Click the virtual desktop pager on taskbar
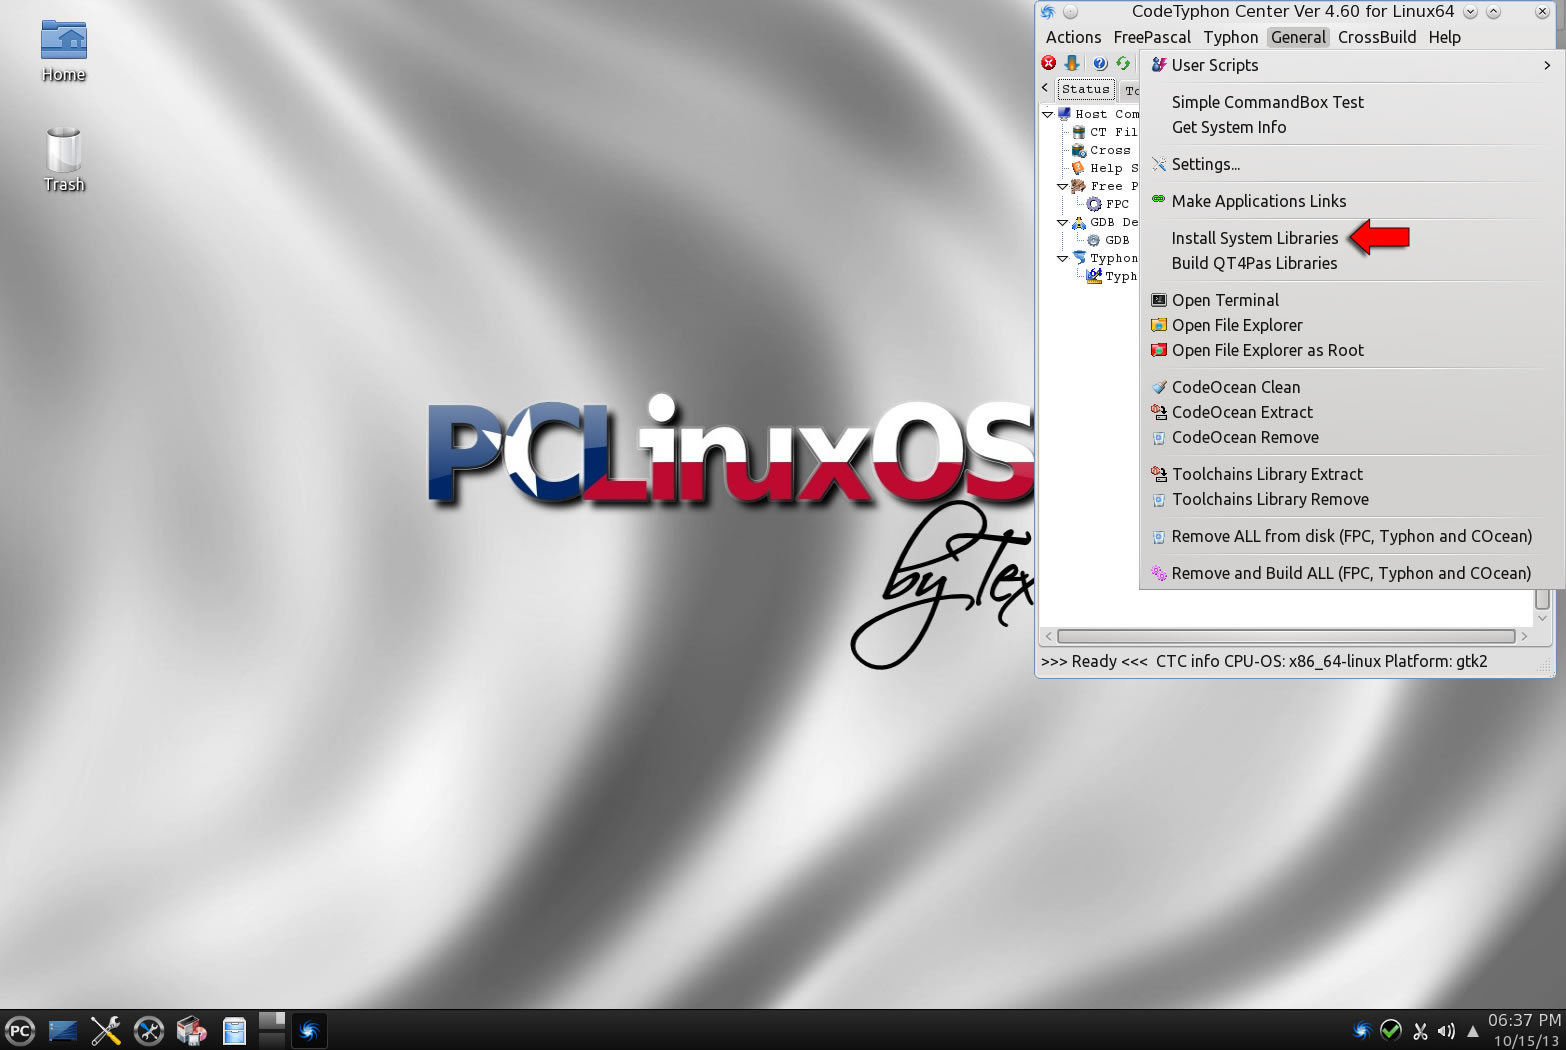1566x1050 pixels. click(271, 1030)
